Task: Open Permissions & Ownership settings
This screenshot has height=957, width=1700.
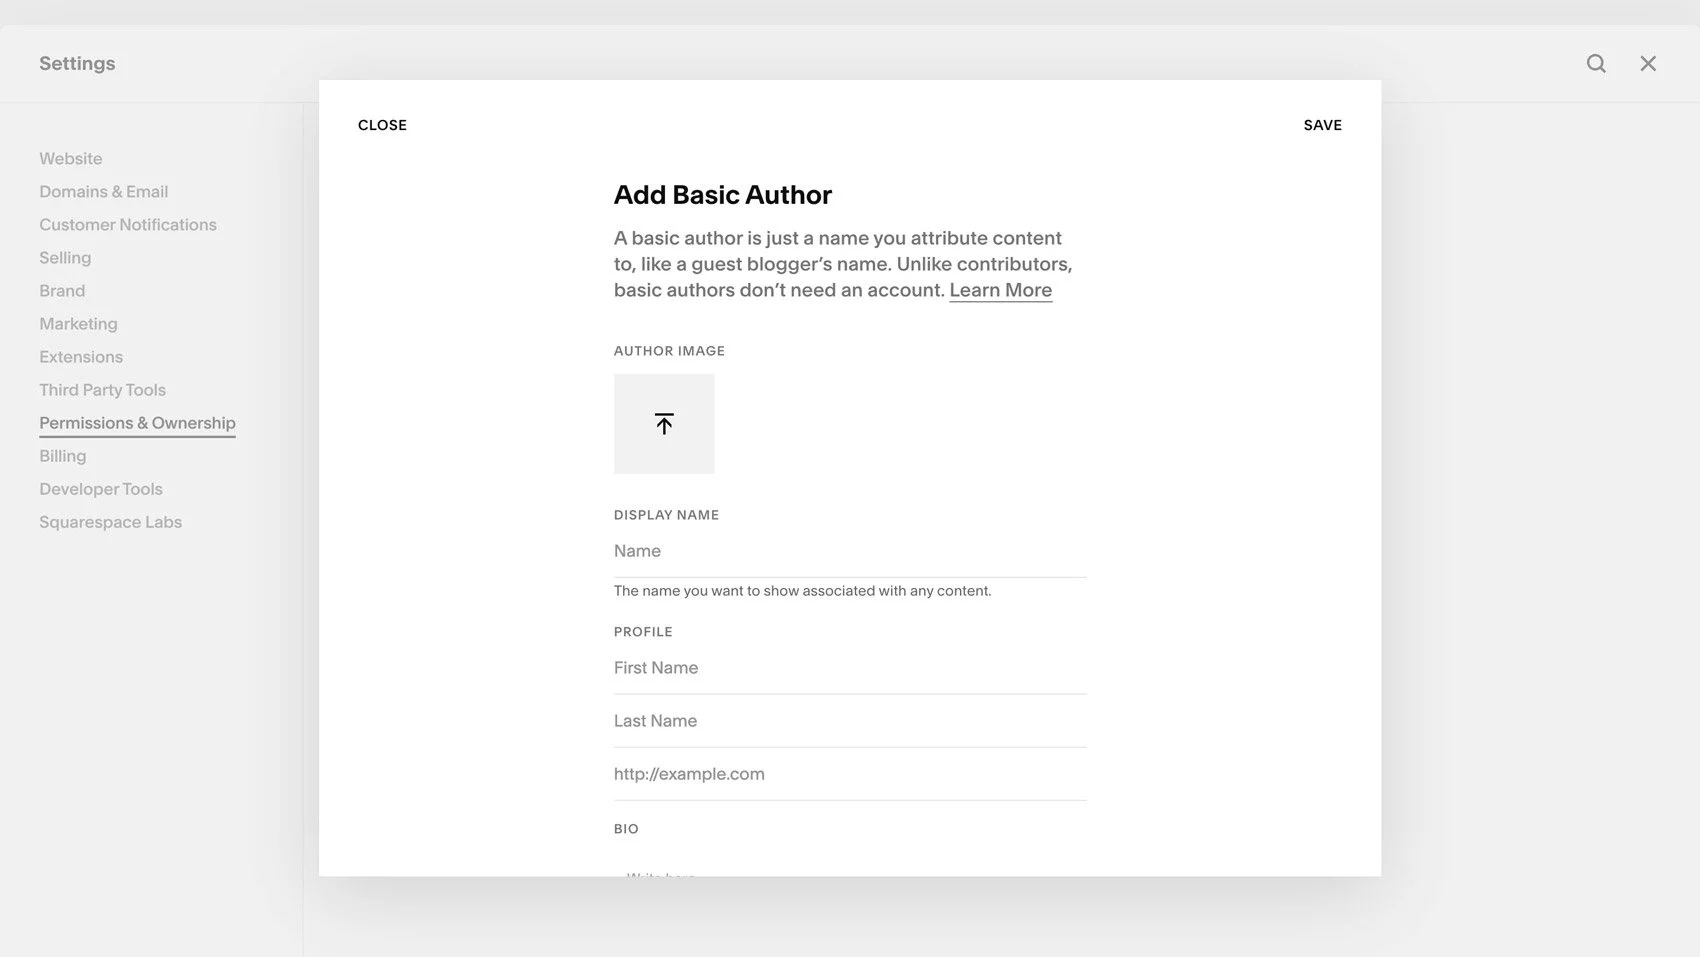Action: click(x=138, y=423)
